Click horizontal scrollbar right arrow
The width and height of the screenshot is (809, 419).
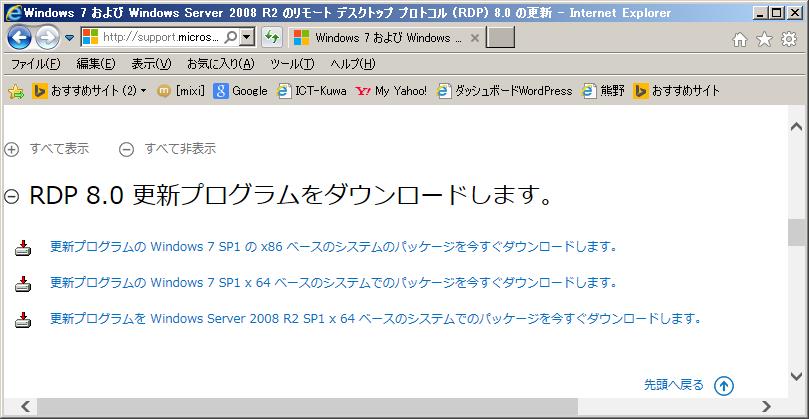(767, 406)
